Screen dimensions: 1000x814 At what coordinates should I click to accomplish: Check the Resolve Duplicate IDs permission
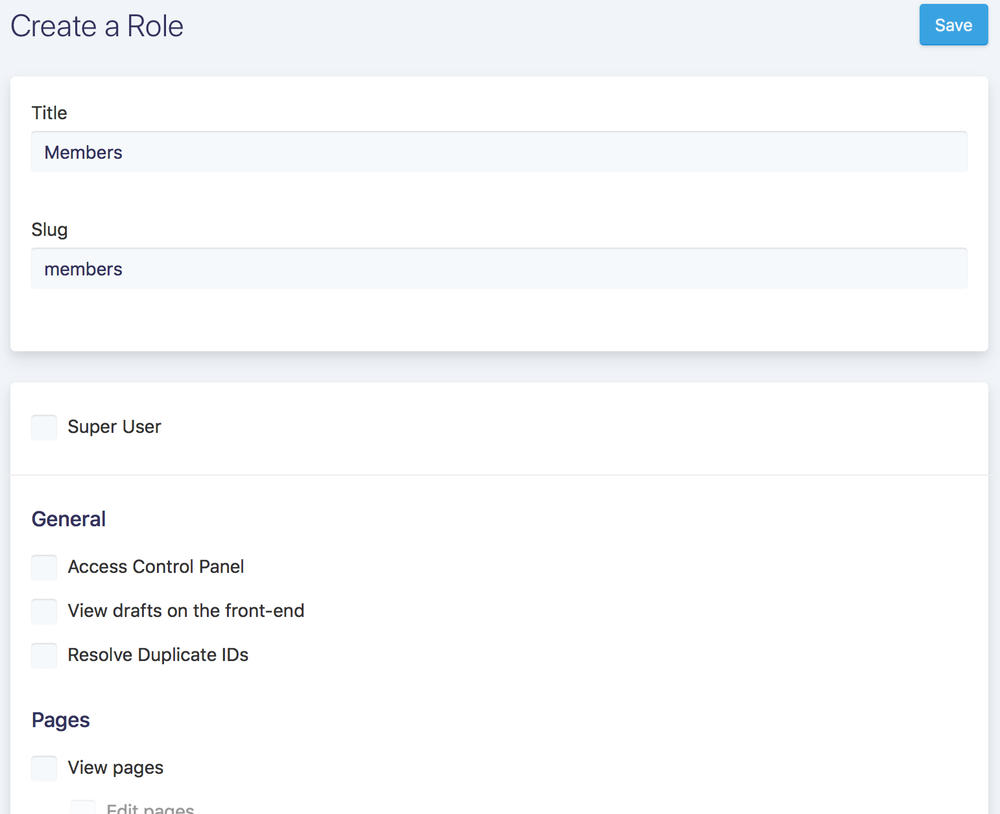[44, 655]
